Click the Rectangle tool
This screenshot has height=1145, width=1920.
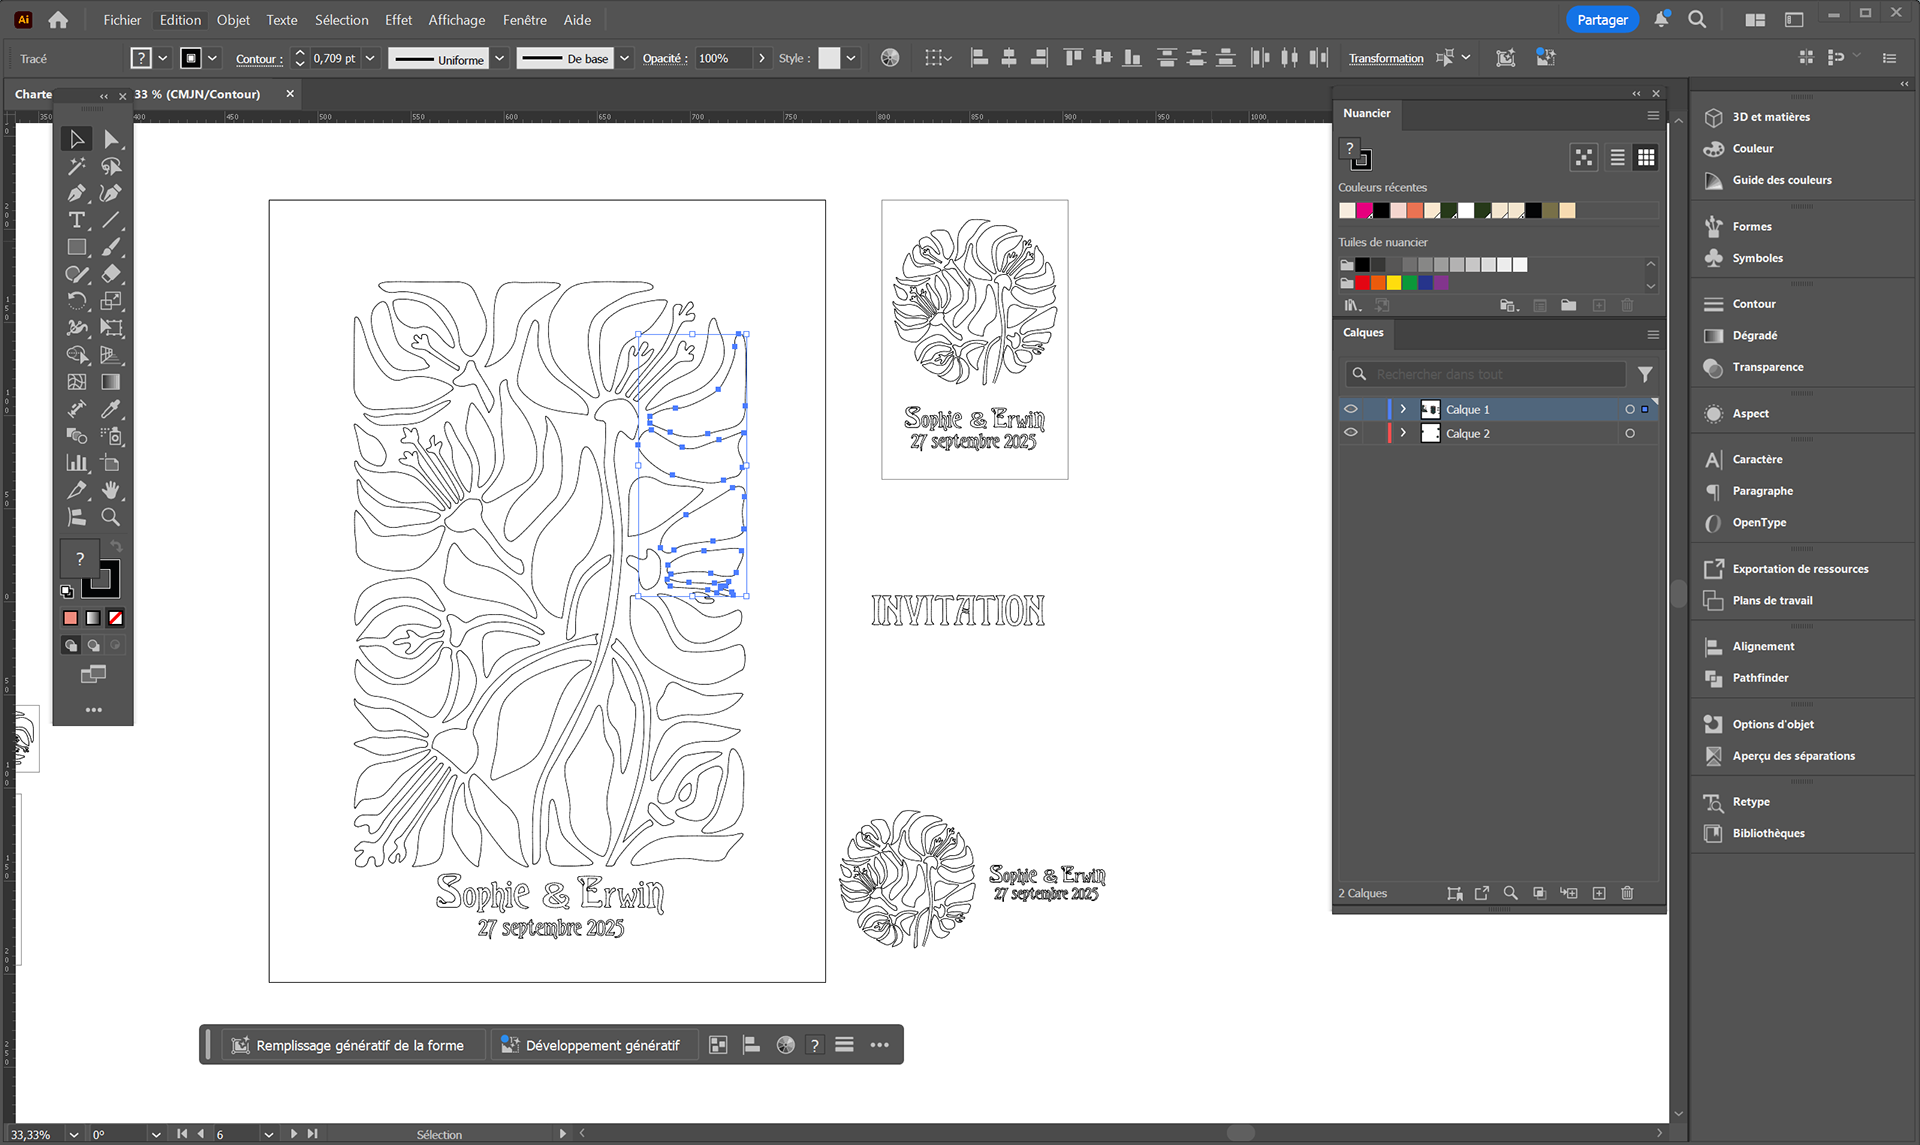[76, 247]
